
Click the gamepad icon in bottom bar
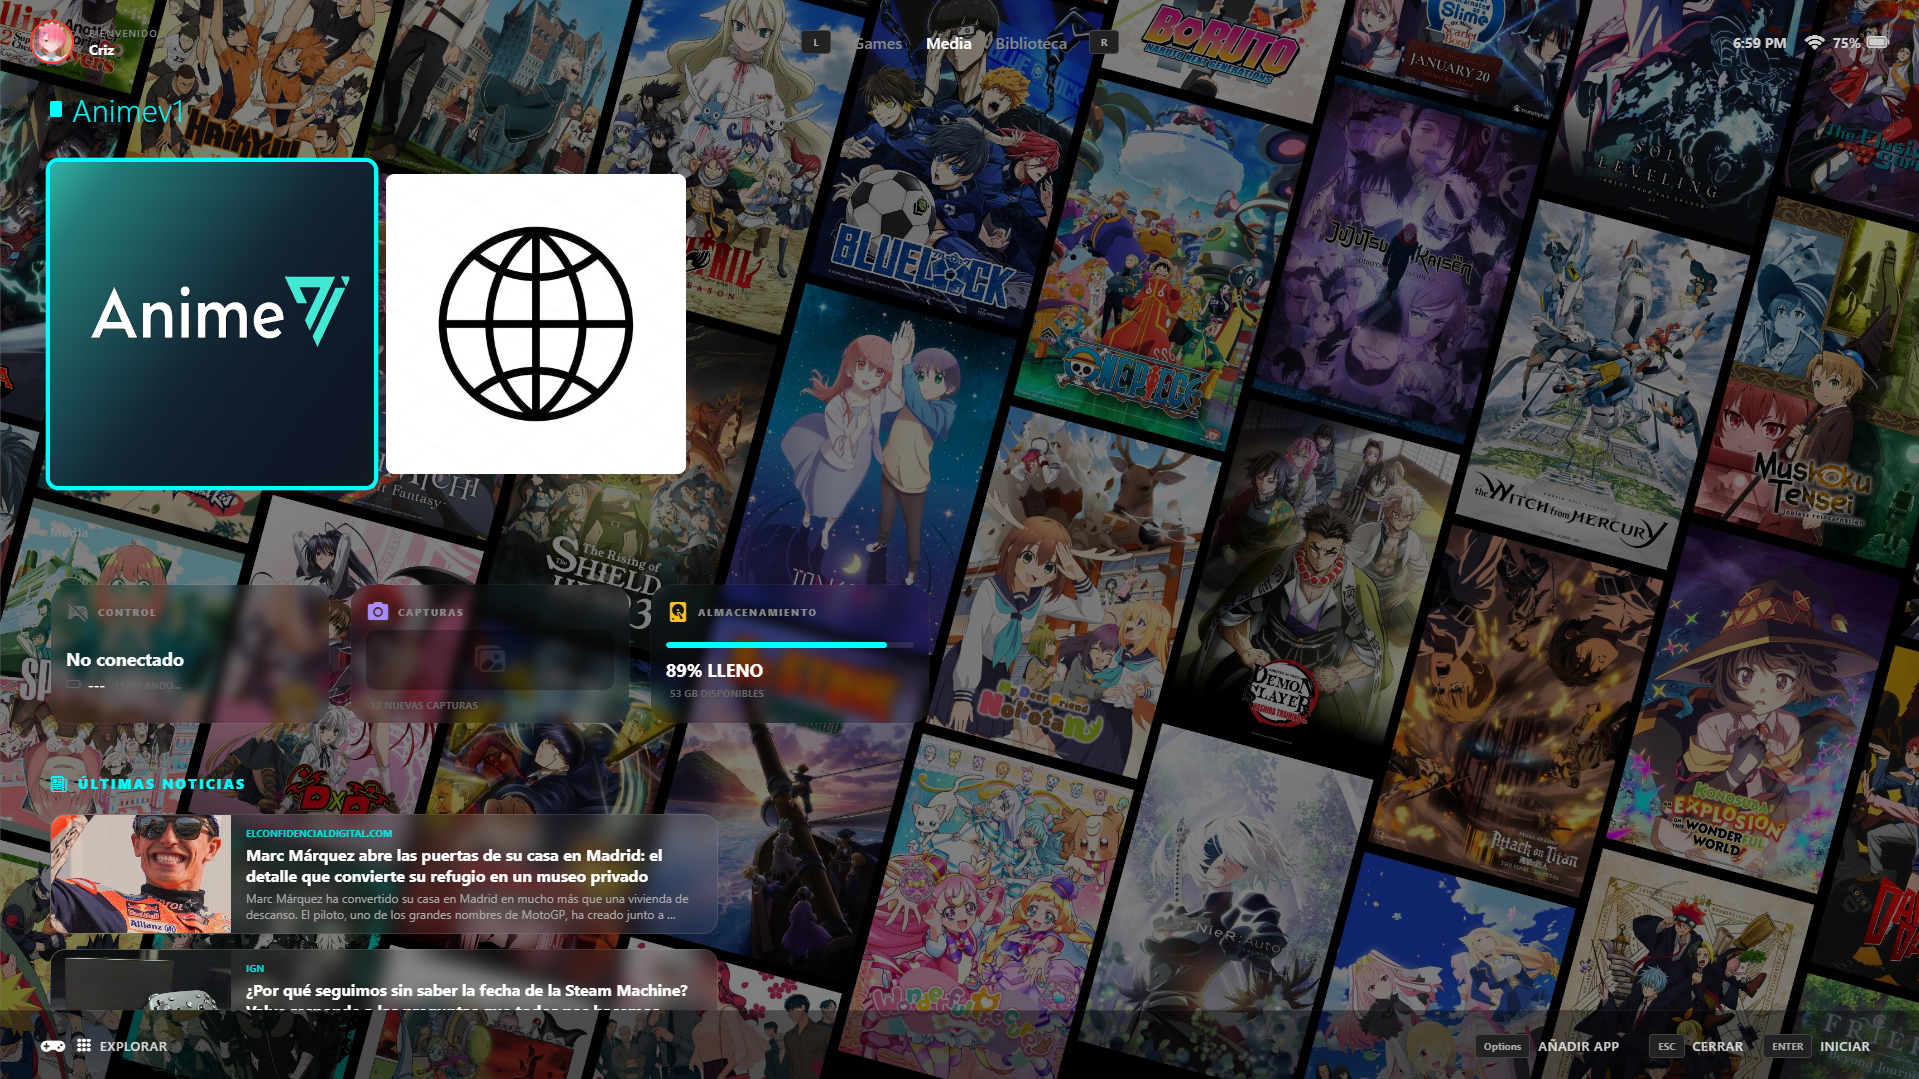pos(53,1046)
